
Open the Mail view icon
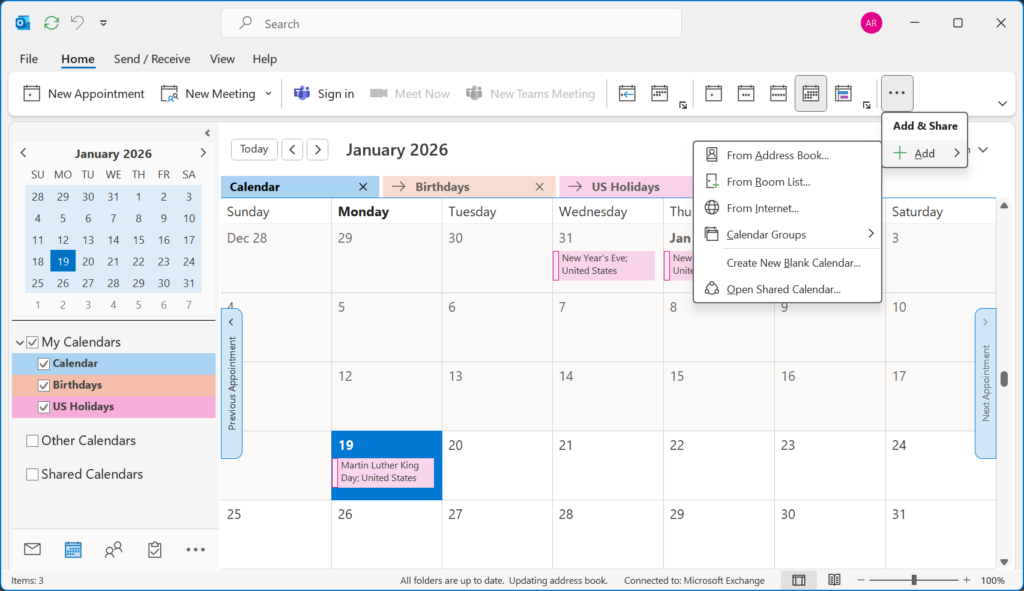32,549
